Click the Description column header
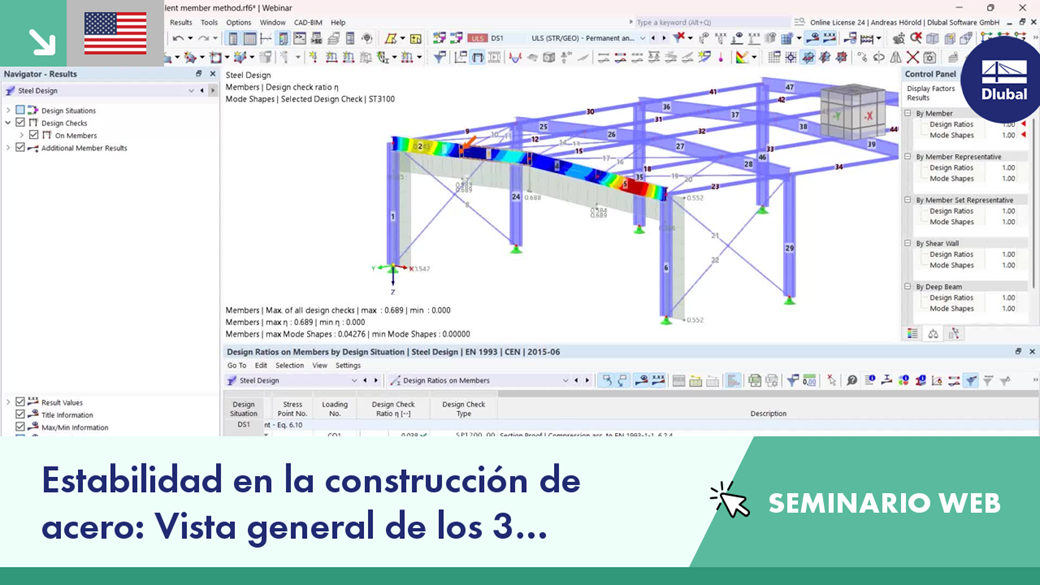Viewport: 1040px width, 585px height. tap(768, 409)
